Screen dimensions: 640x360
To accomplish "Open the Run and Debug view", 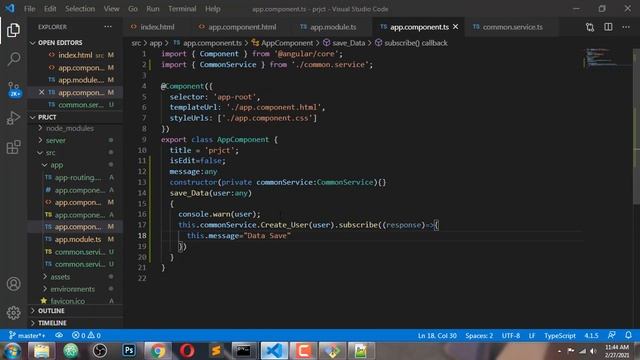I will (x=13, y=118).
